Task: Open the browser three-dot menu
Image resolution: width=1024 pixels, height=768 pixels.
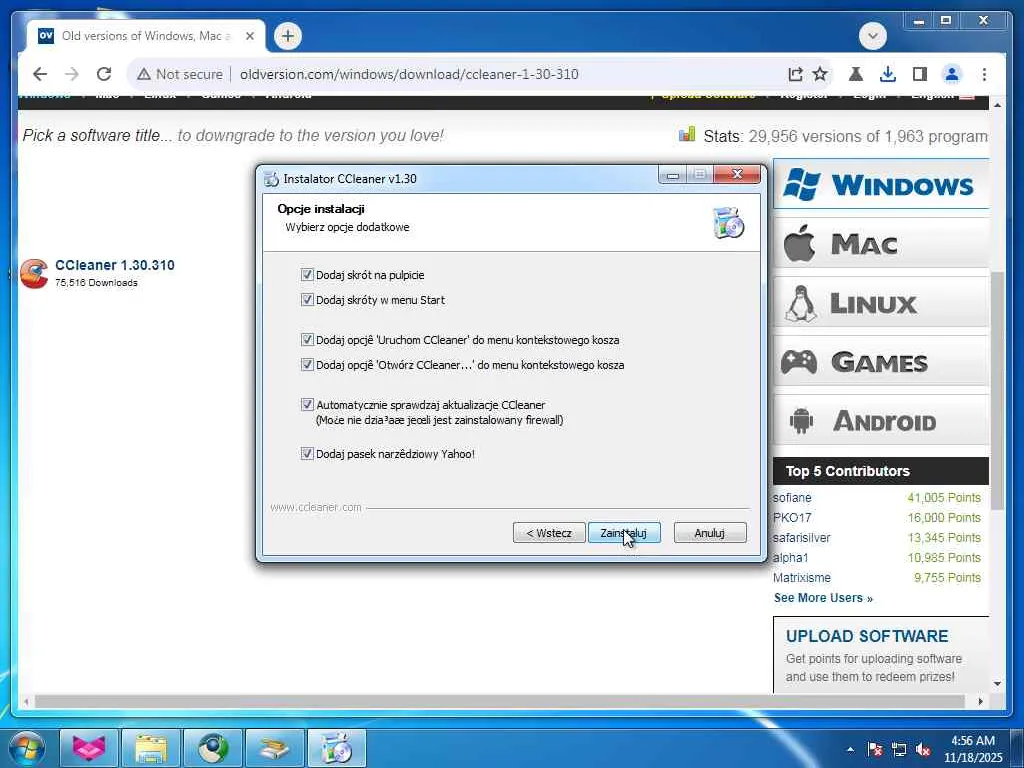Action: 984,74
